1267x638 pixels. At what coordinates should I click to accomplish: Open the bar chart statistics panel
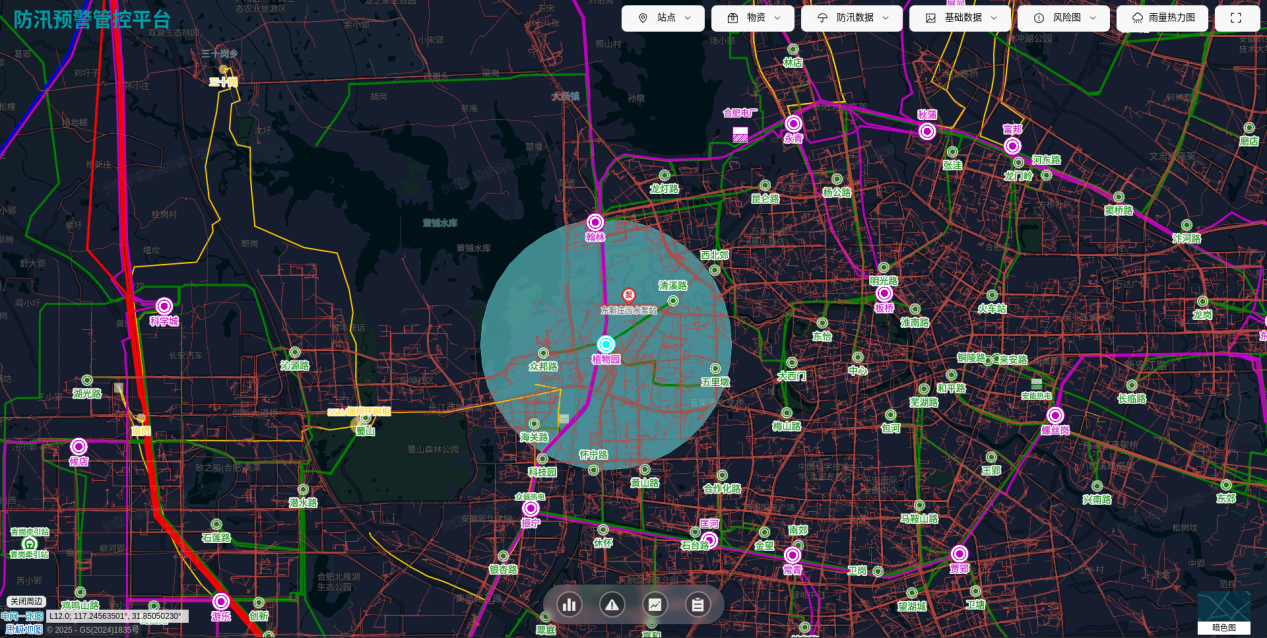[x=570, y=604]
